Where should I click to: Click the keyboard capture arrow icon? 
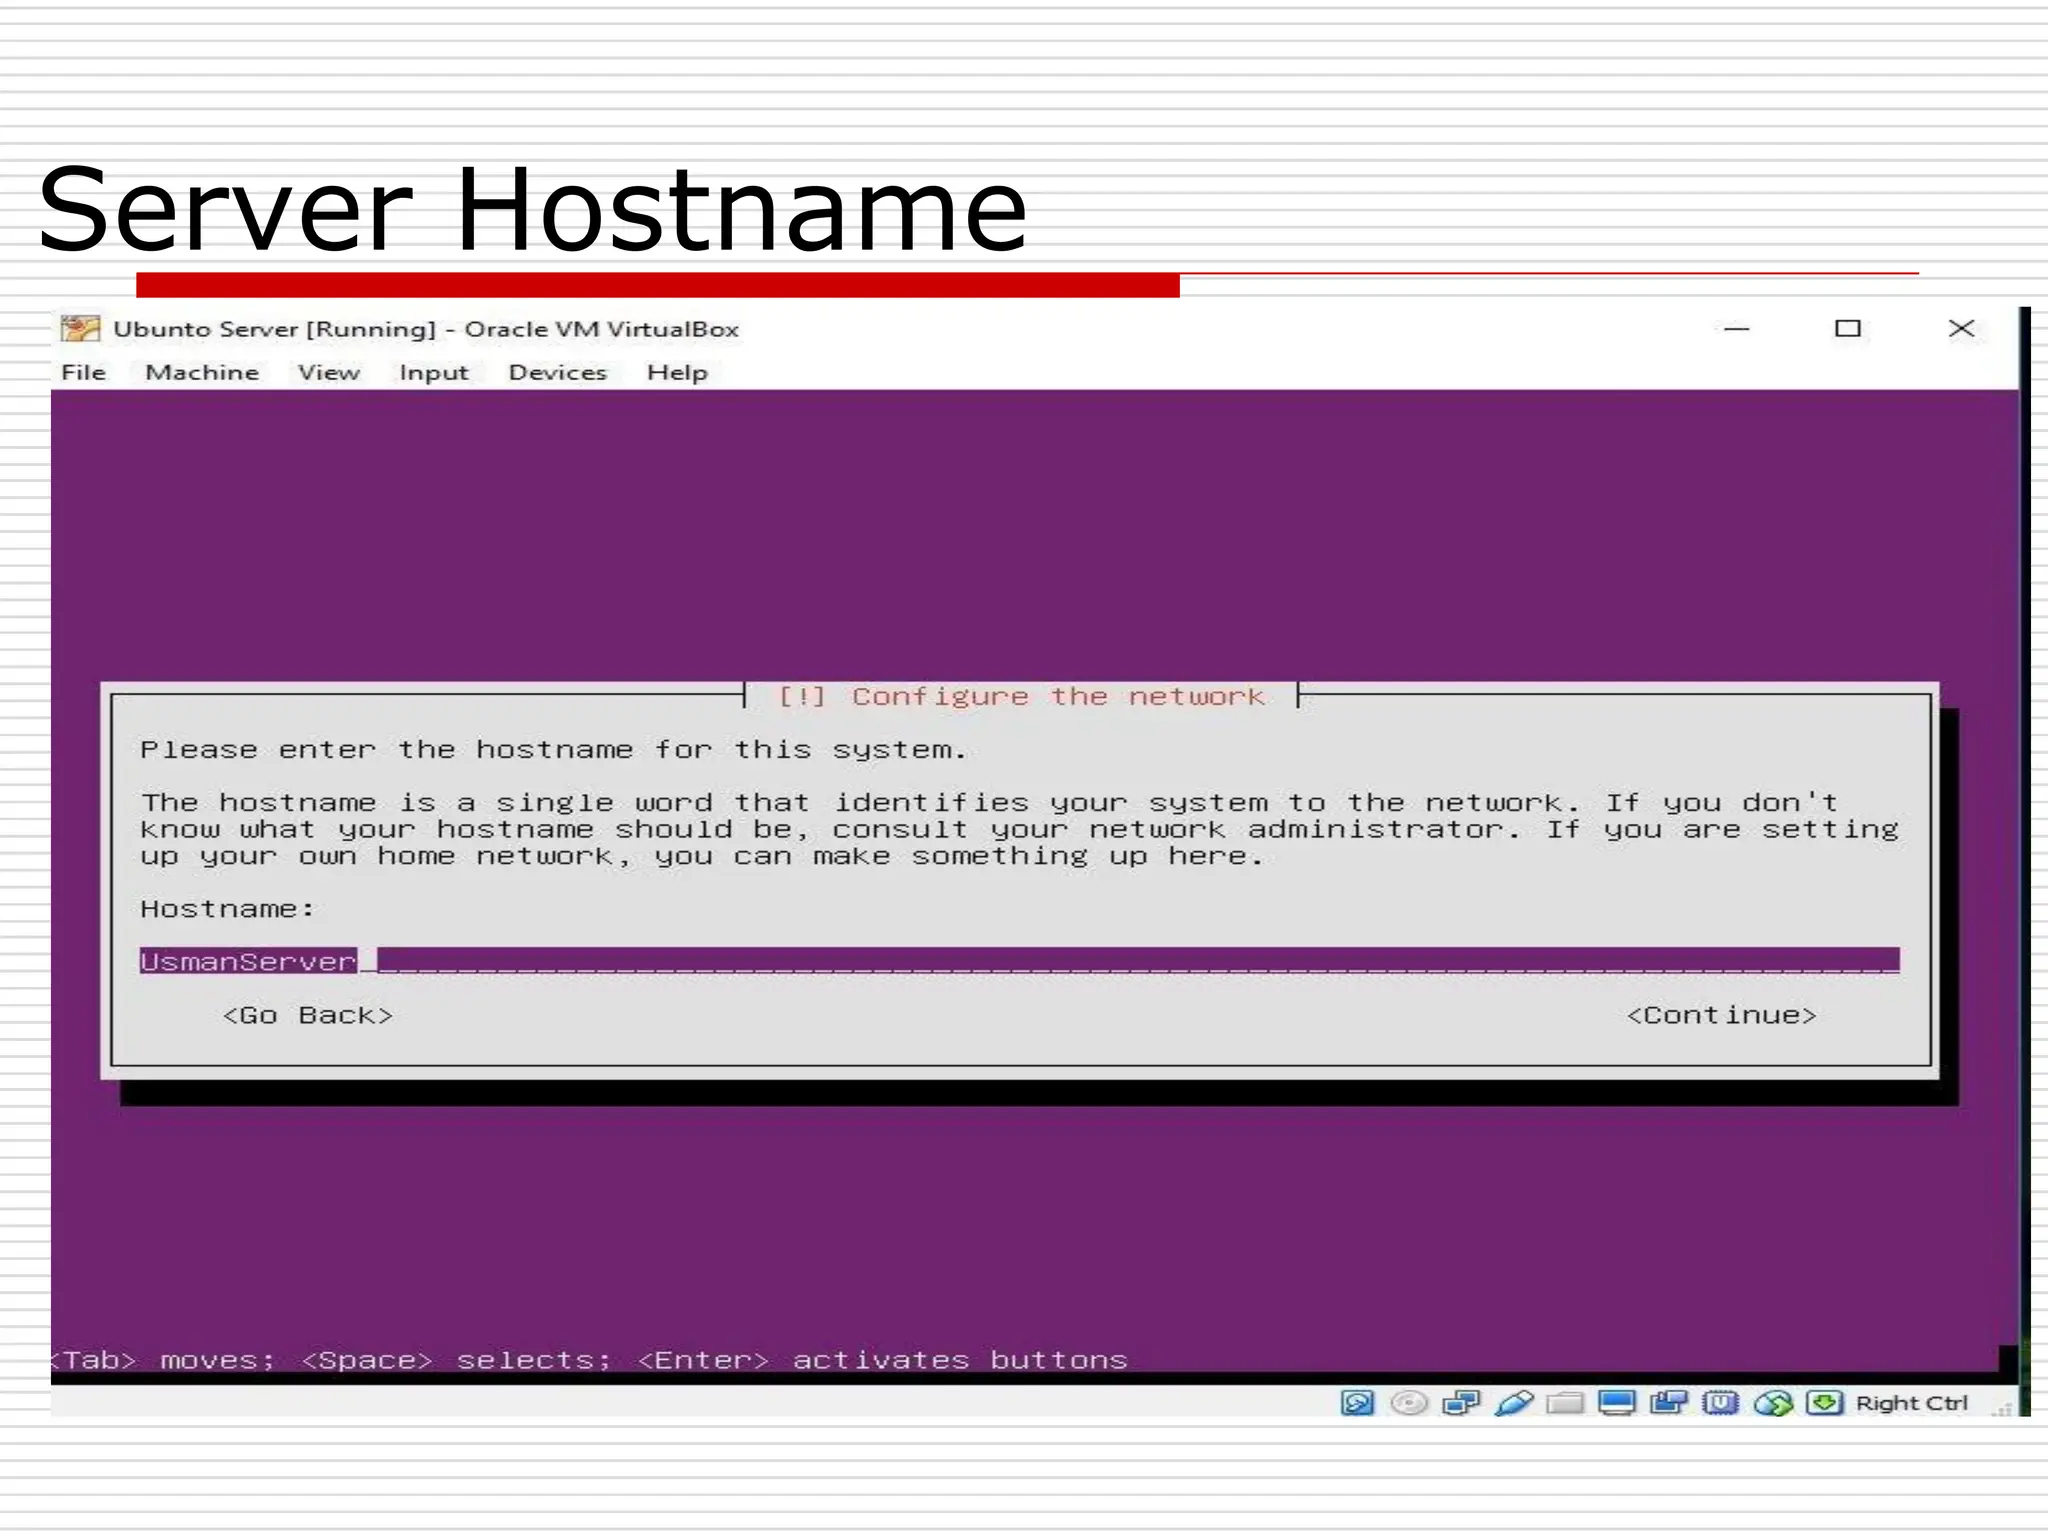tap(1824, 1403)
